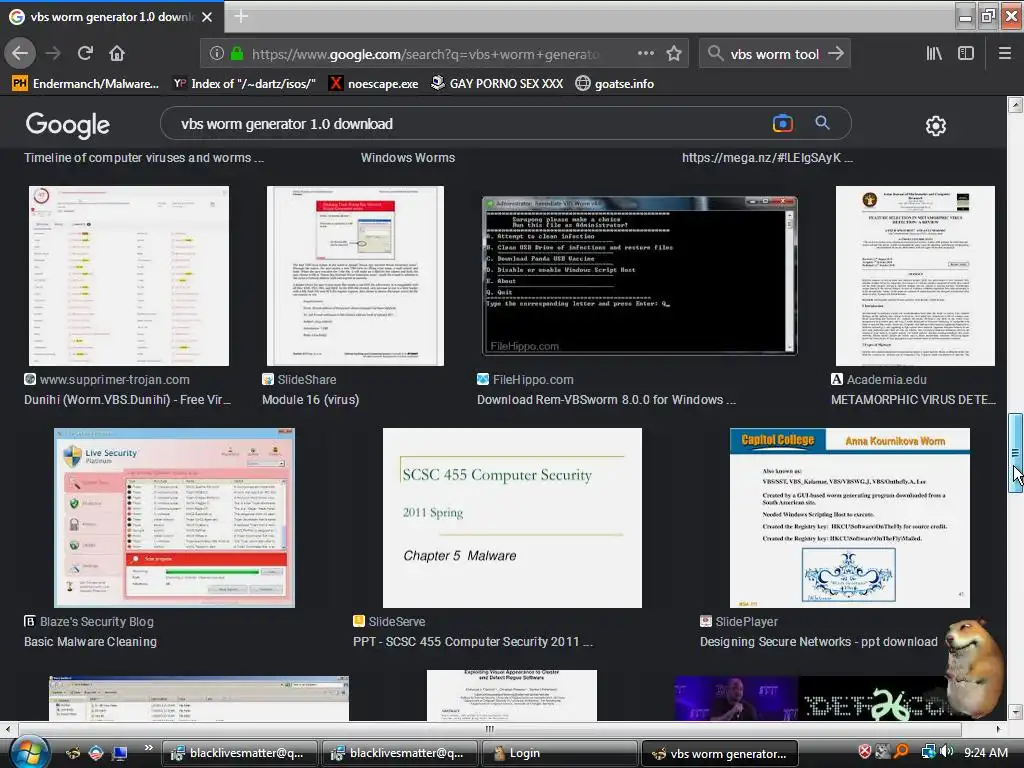Go back to the previous page

[20, 53]
